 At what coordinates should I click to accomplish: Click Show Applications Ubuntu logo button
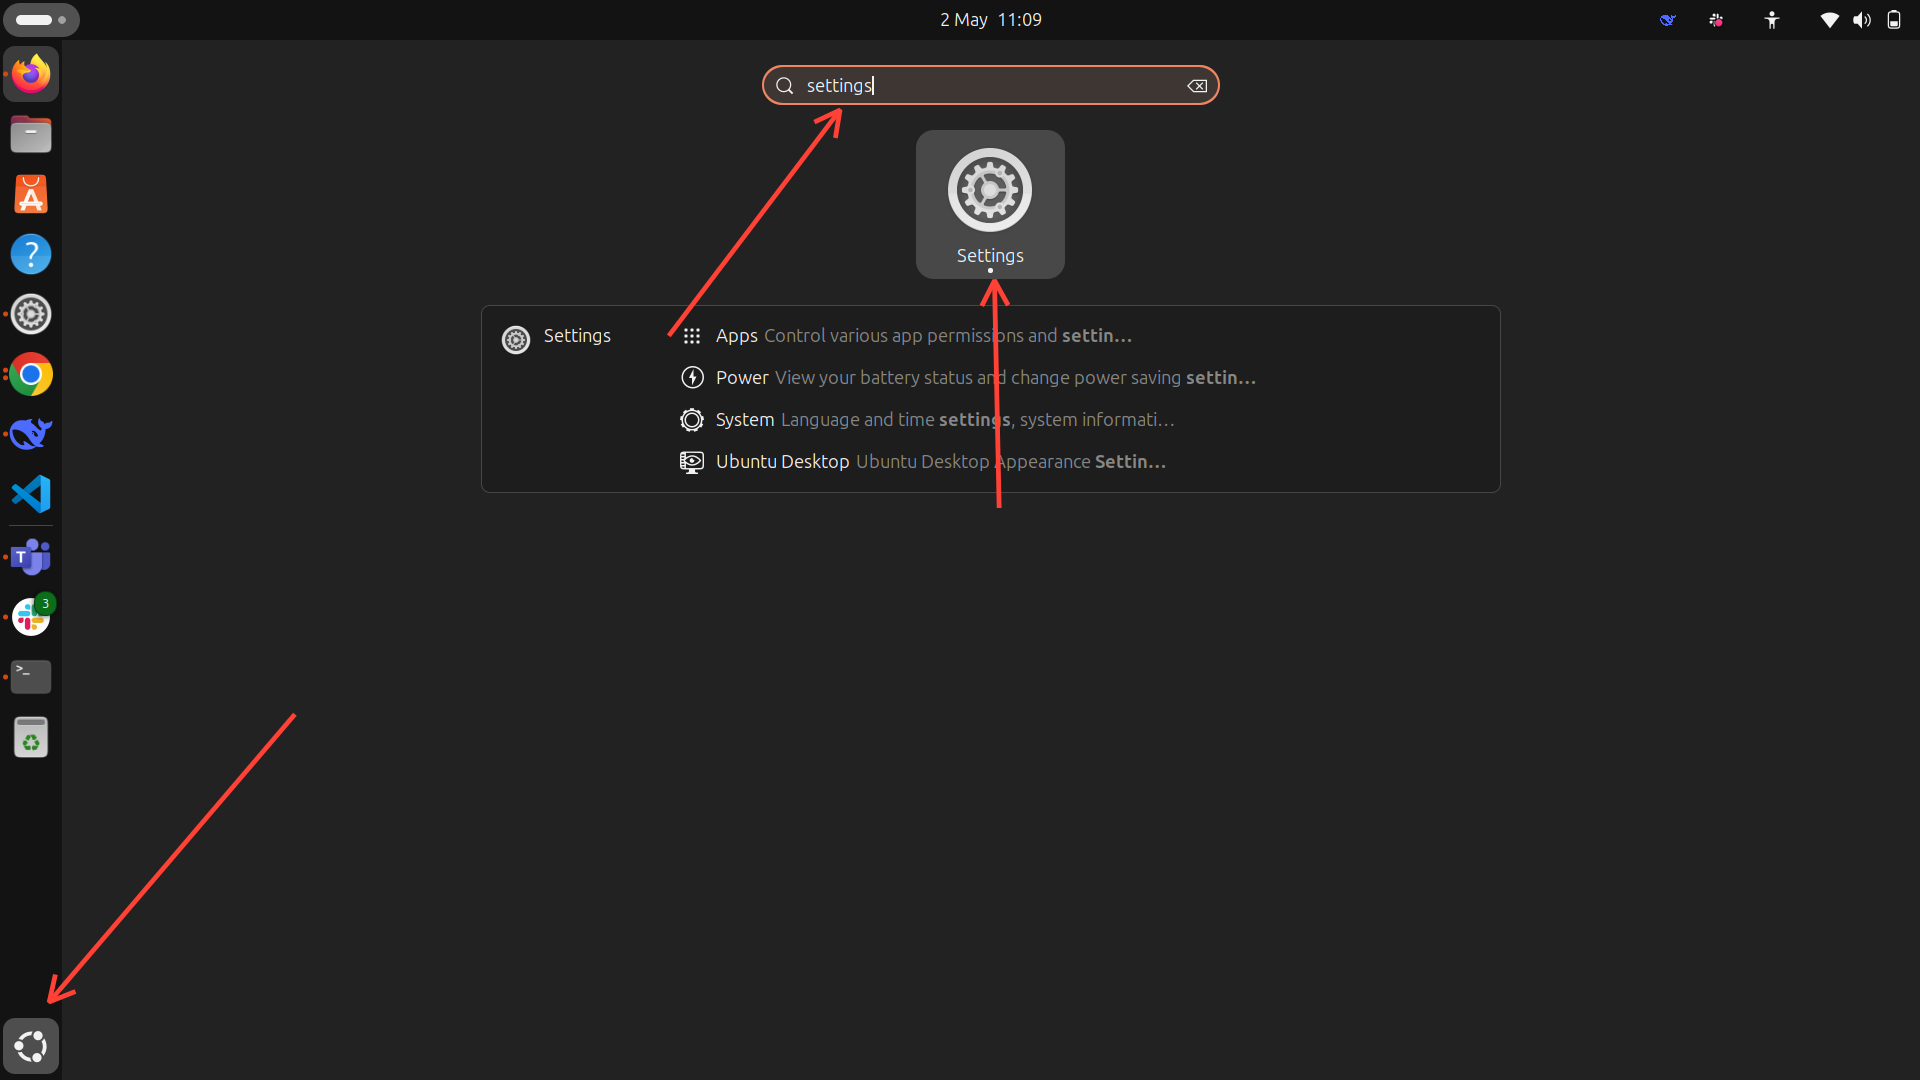pyautogui.click(x=31, y=1046)
